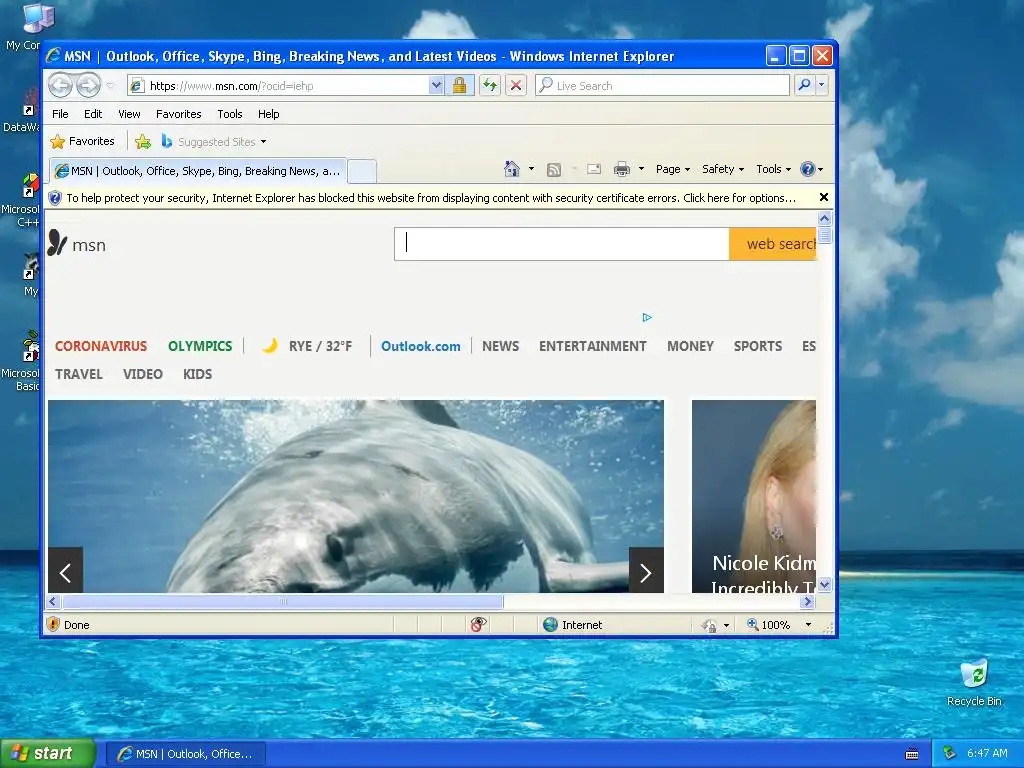Open the View menu
Viewport: 1024px width, 768px height.
tap(129, 114)
